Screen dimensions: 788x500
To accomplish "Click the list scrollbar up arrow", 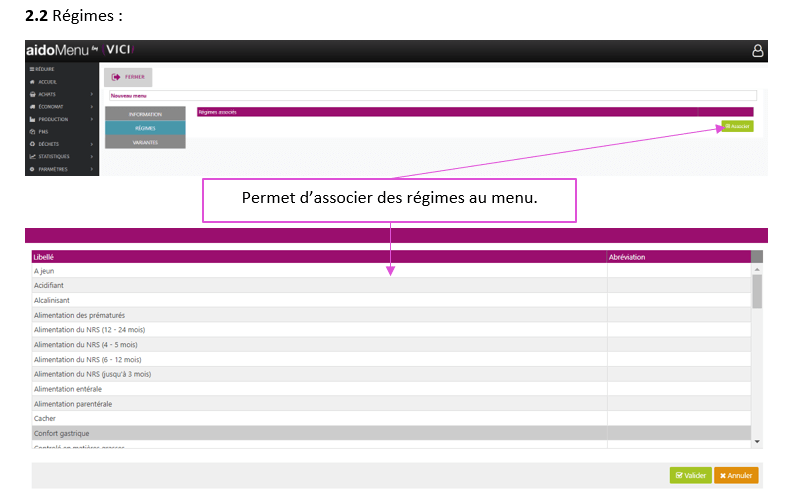I will tap(757, 270).
